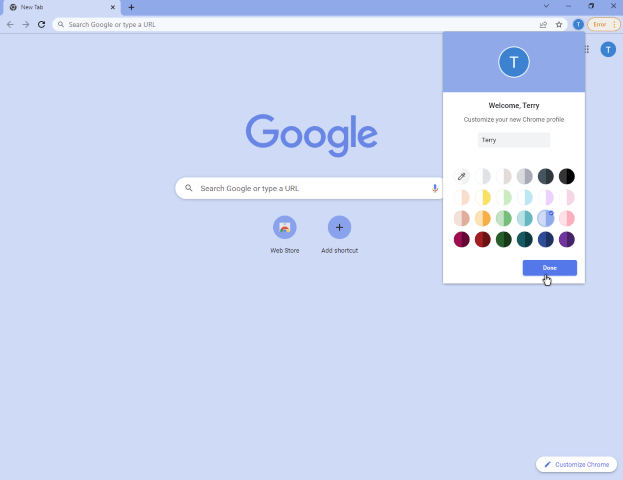This screenshot has width=623, height=480.
Task: Go back with the back arrow
Action: (x=10, y=25)
